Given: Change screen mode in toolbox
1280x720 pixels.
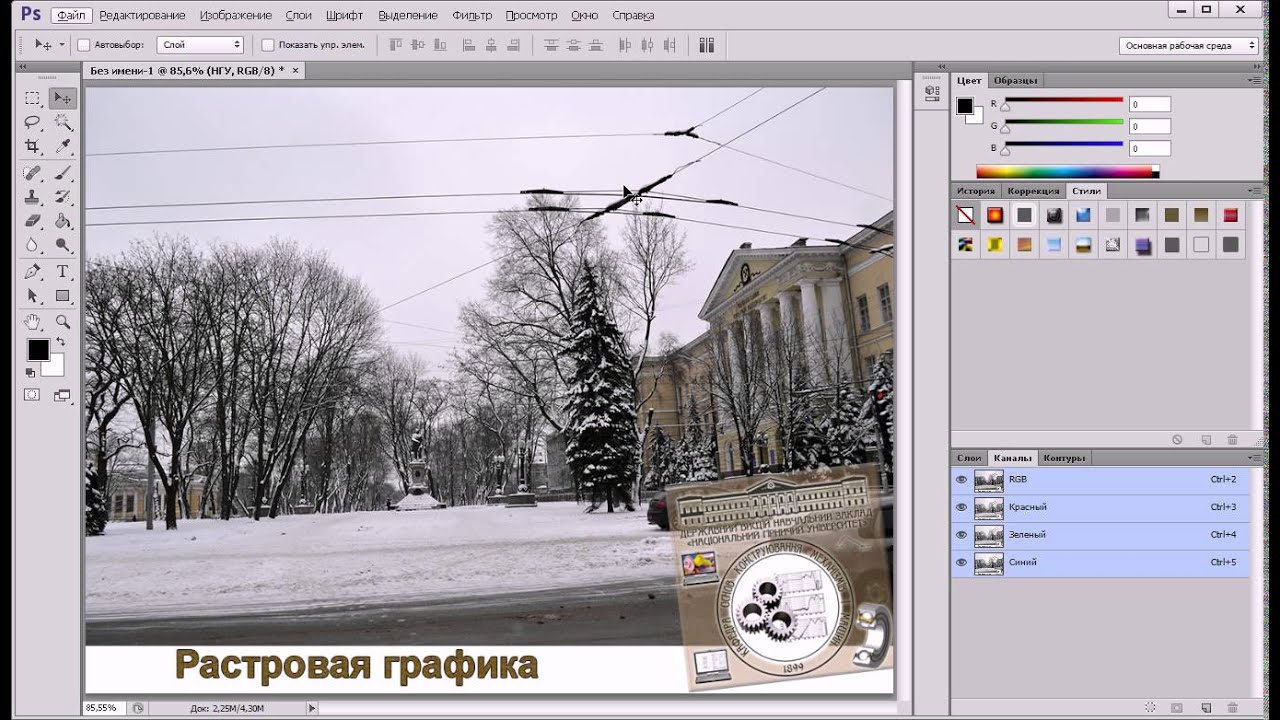Looking at the screenshot, I should click(x=62, y=395).
